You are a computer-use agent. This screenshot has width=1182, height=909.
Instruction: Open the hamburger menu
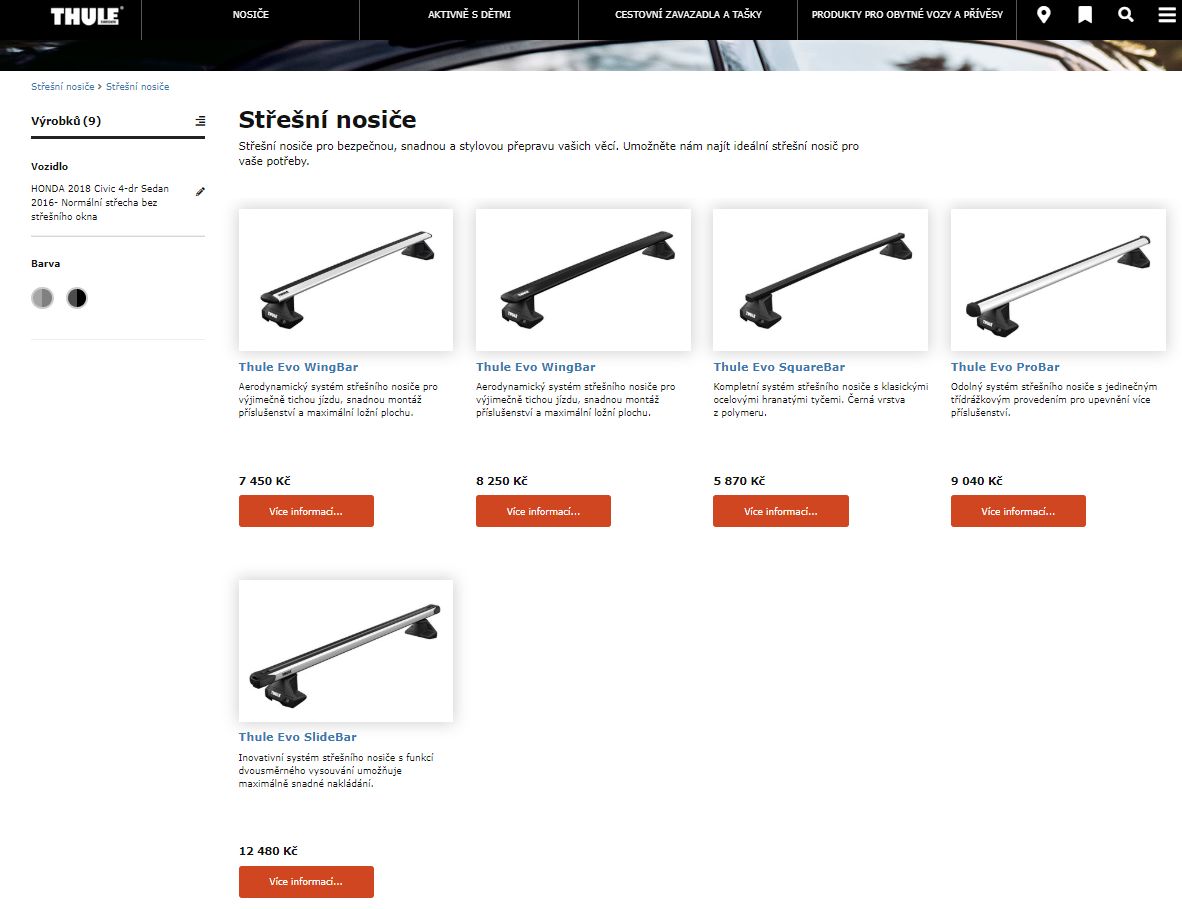coord(1166,14)
